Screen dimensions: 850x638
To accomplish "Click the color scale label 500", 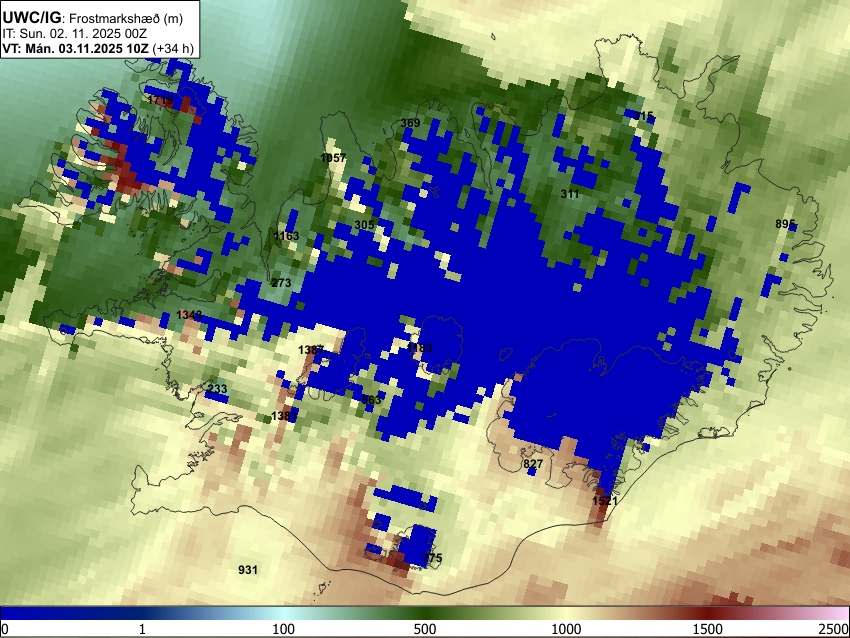I will pyautogui.click(x=424, y=629).
